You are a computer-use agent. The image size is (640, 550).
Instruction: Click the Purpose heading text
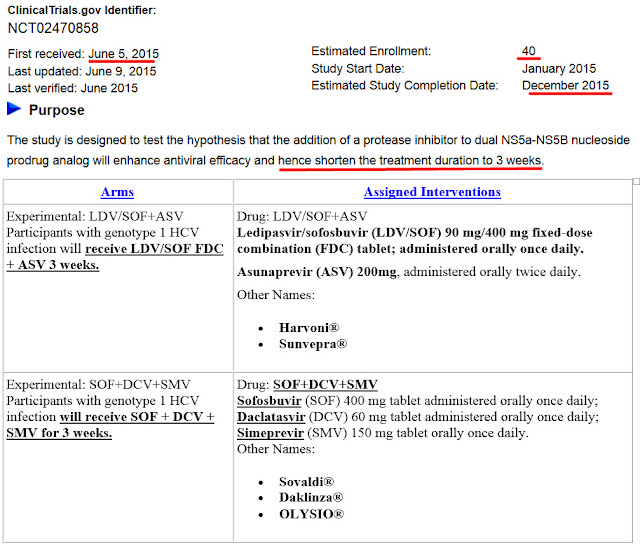tap(57, 110)
